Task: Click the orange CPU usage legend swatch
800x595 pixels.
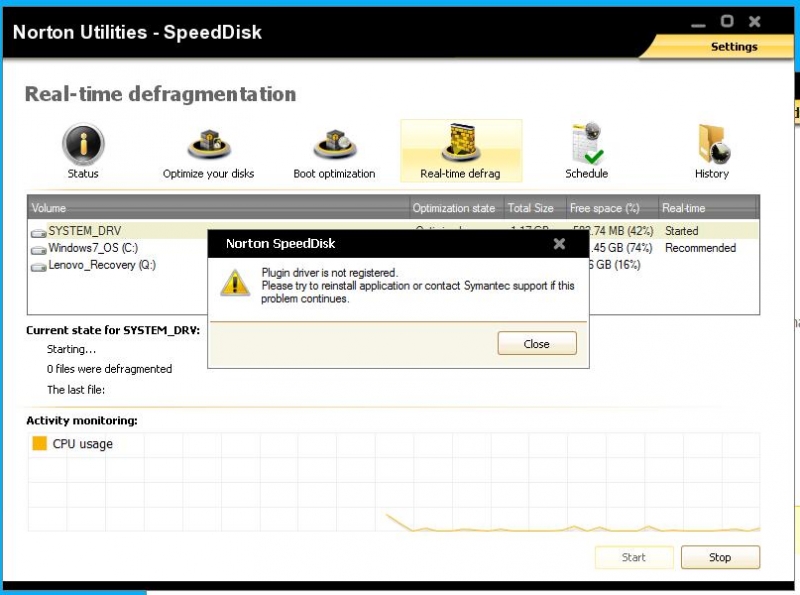Action: click(40, 443)
